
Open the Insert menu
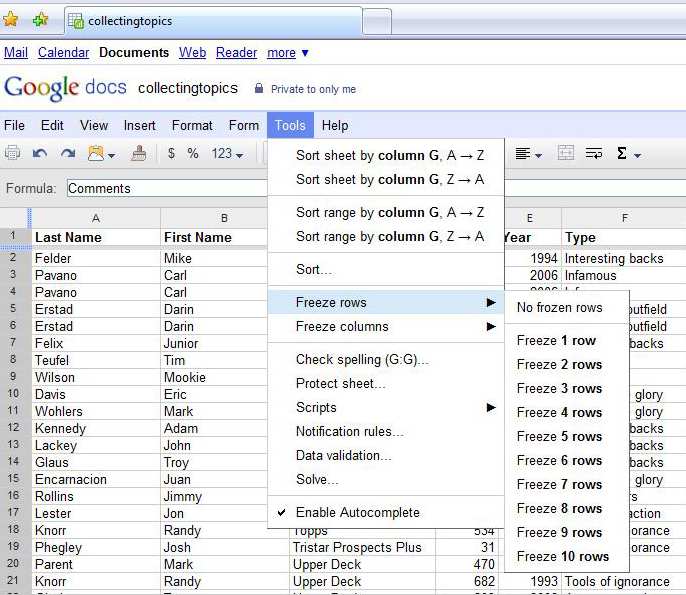pyautogui.click(x=140, y=126)
